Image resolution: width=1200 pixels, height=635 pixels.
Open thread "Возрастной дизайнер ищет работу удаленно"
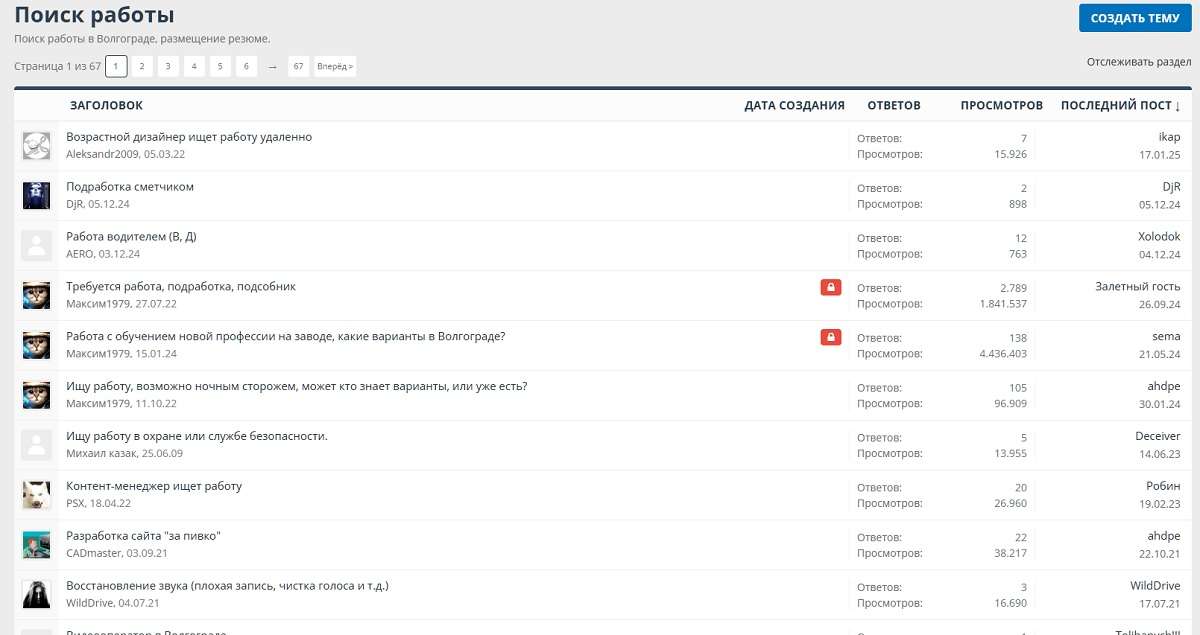click(189, 137)
